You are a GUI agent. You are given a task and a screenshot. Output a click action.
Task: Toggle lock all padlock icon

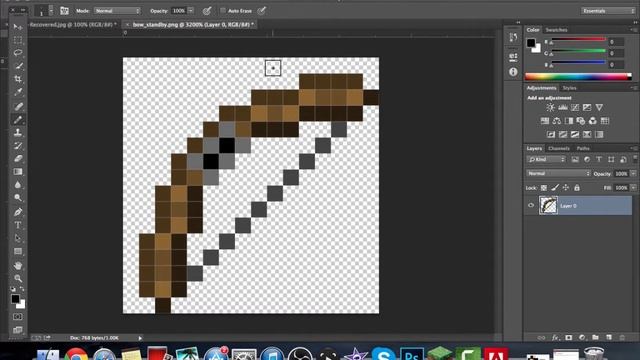pyautogui.click(x=577, y=188)
